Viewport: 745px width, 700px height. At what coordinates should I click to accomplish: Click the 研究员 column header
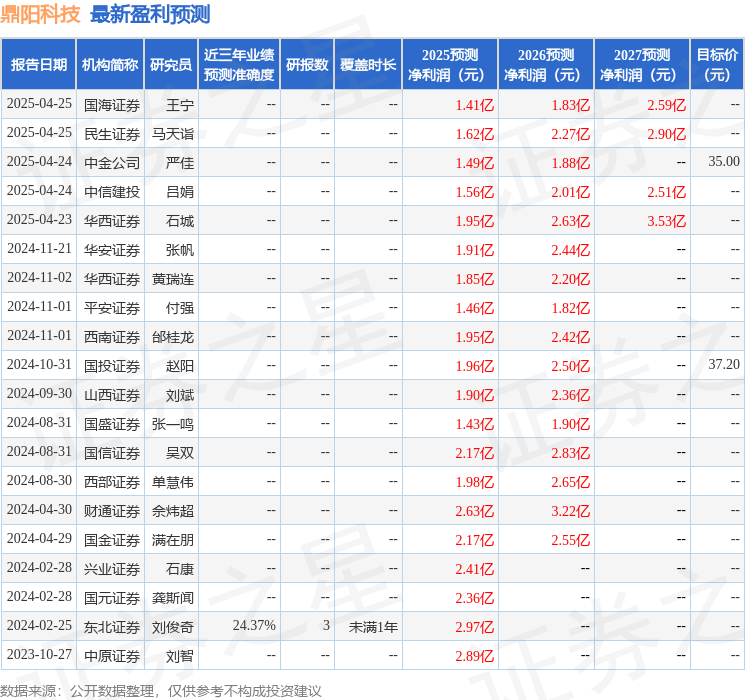[x=171, y=65]
